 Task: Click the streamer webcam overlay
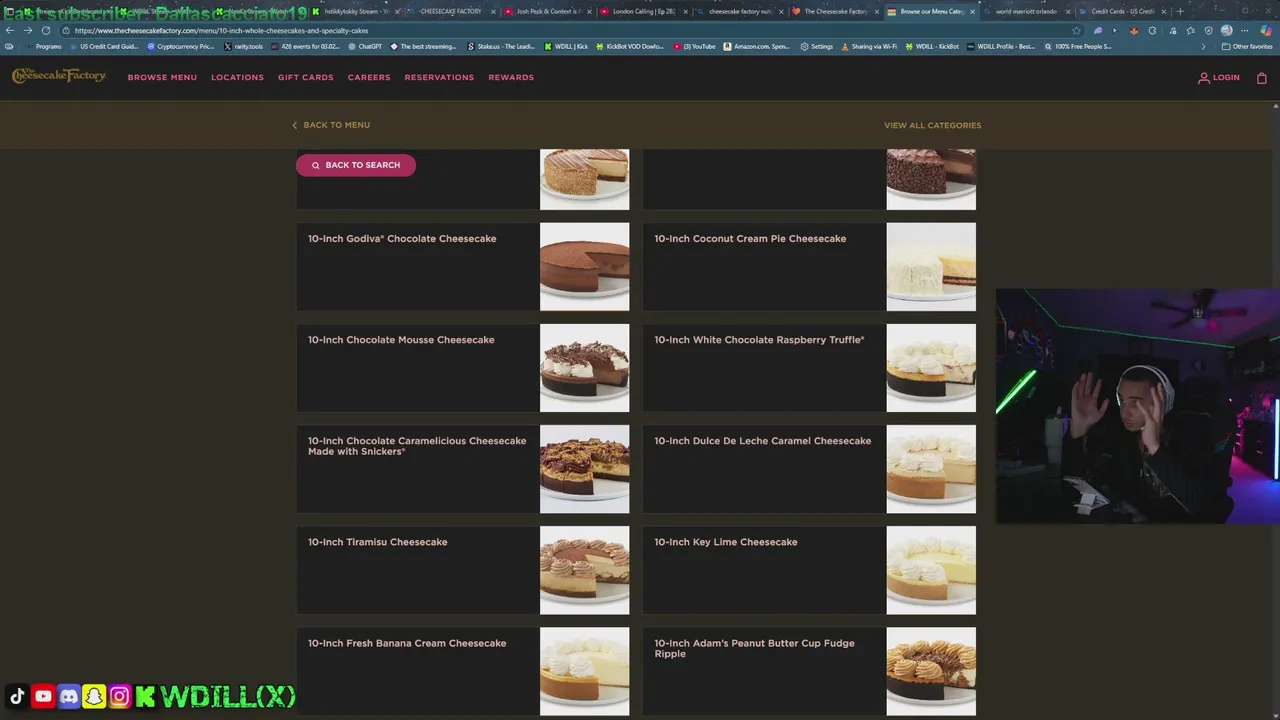[1138, 407]
